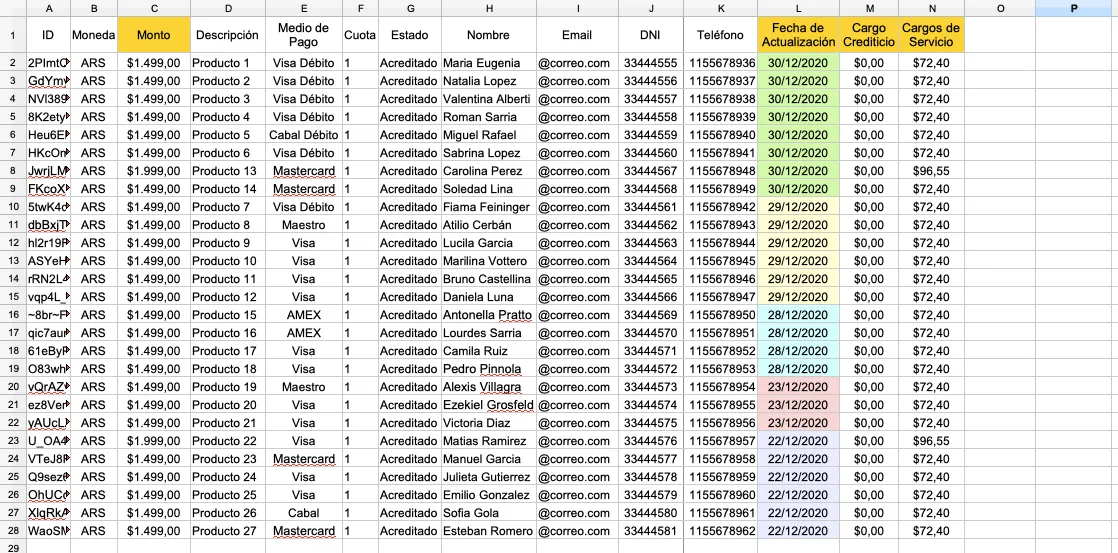Click the Cuota header cell
Screen dimensions: 1118x553
[360, 35]
